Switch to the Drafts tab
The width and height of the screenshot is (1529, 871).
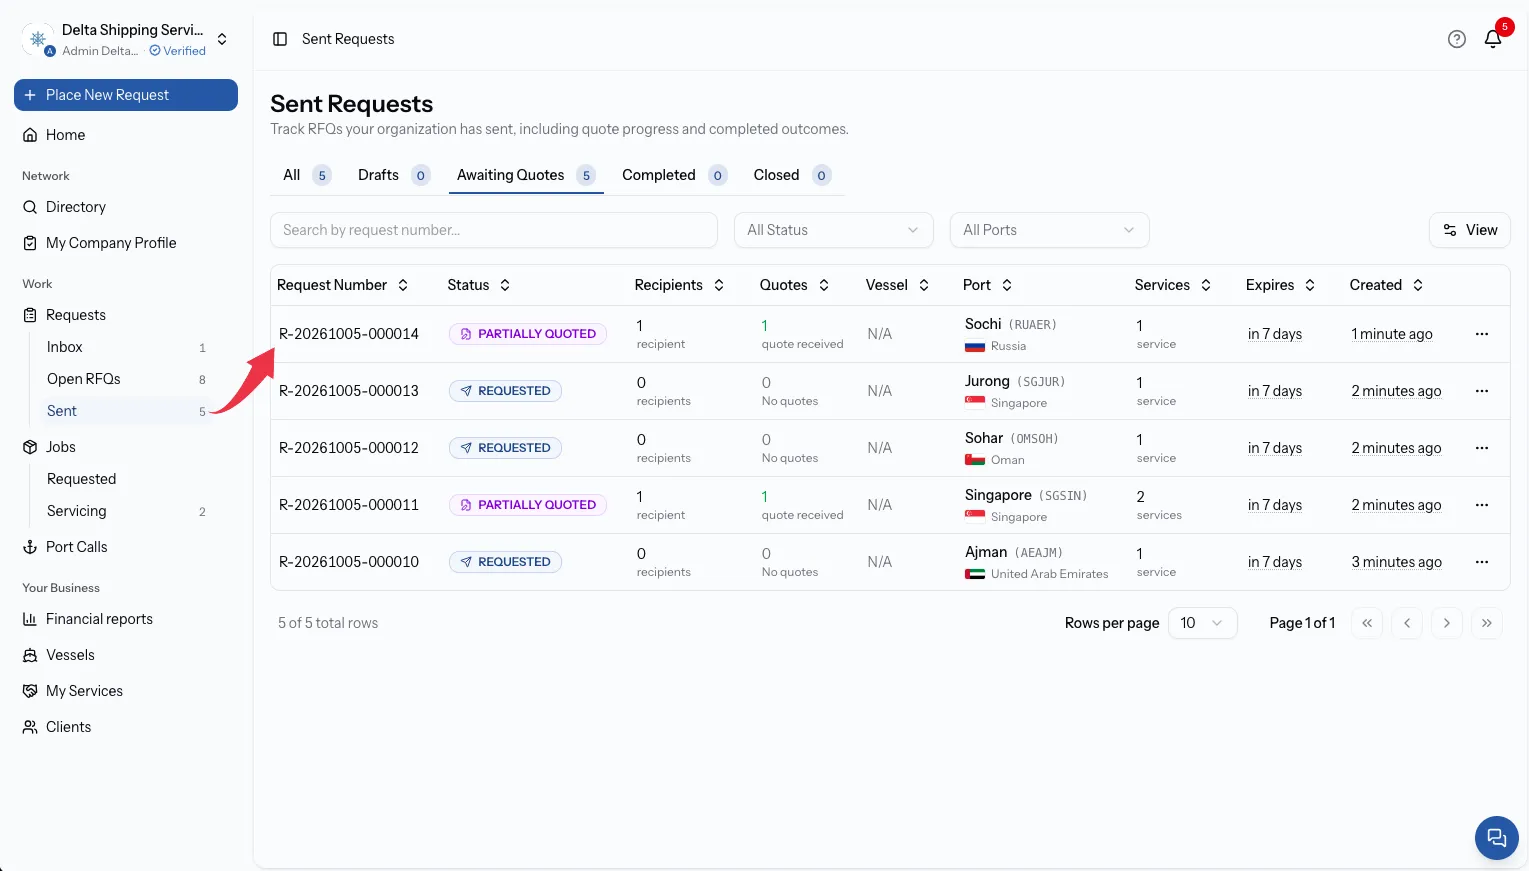tap(394, 175)
